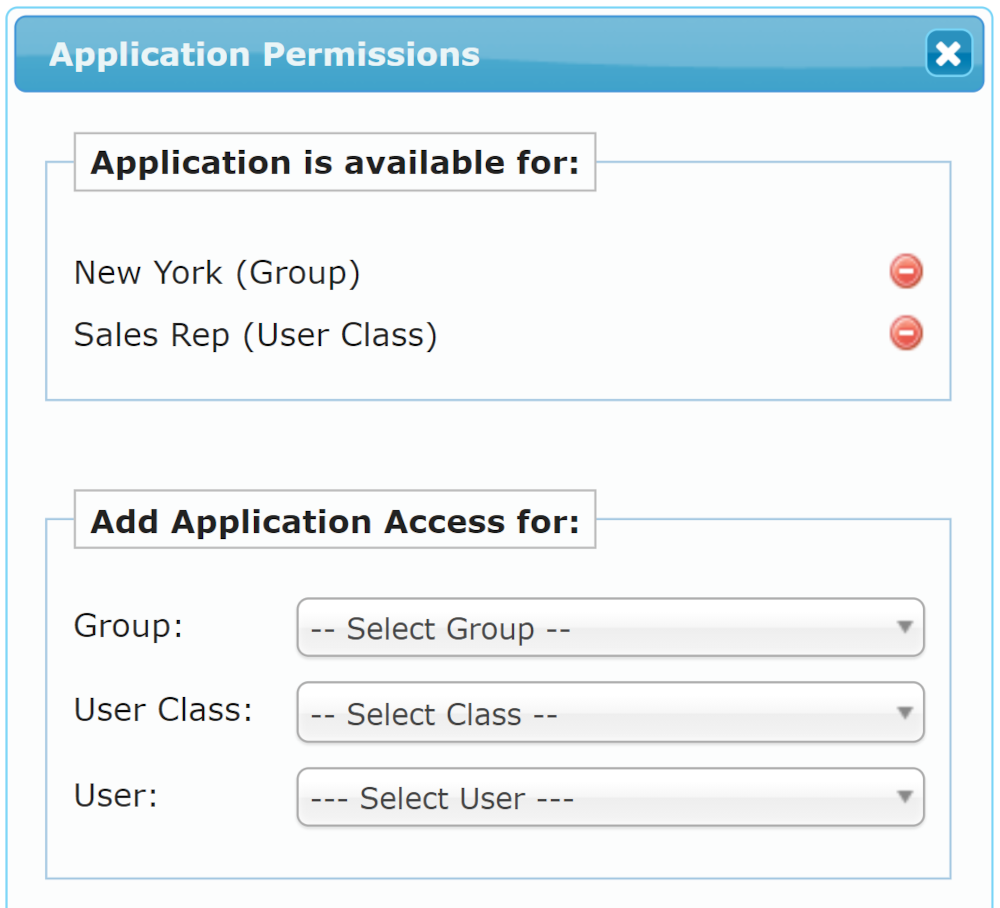The height and width of the screenshot is (908, 1000).
Task: Click the 'Add Application Access for:' heading
Action: (x=335, y=522)
